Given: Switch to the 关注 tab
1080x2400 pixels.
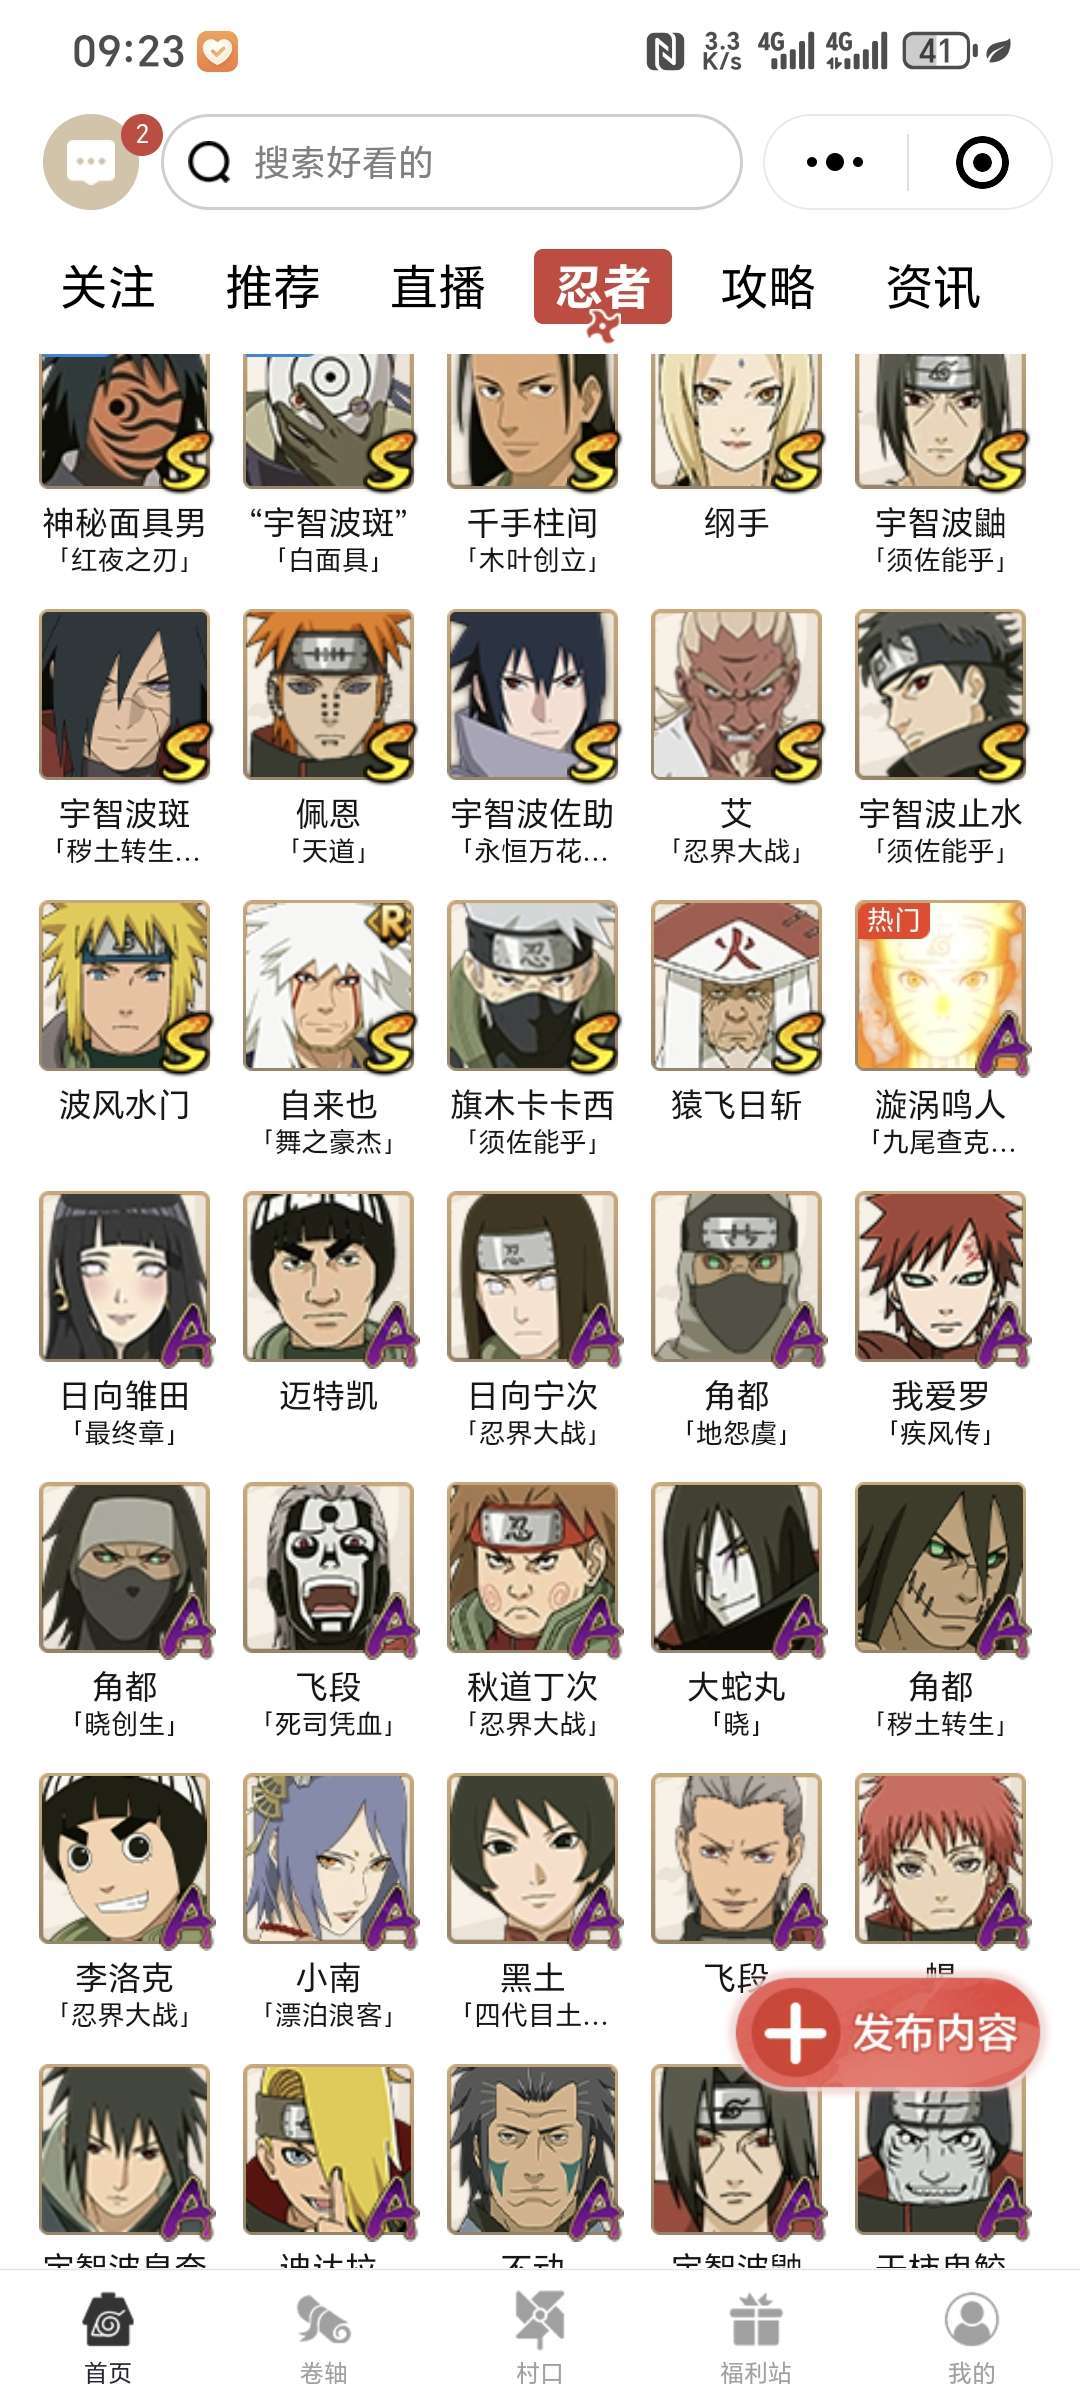Looking at the screenshot, I should point(108,288).
